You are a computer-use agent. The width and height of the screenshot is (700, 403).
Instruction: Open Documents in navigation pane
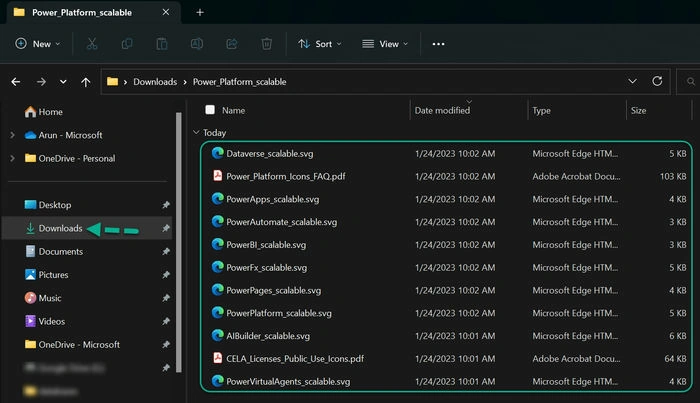(x=54, y=251)
